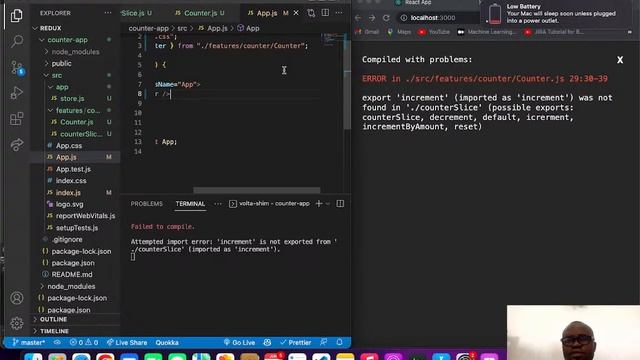The image size is (640, 360).
Task: Select the App.js editor tab
Action: 267,13
